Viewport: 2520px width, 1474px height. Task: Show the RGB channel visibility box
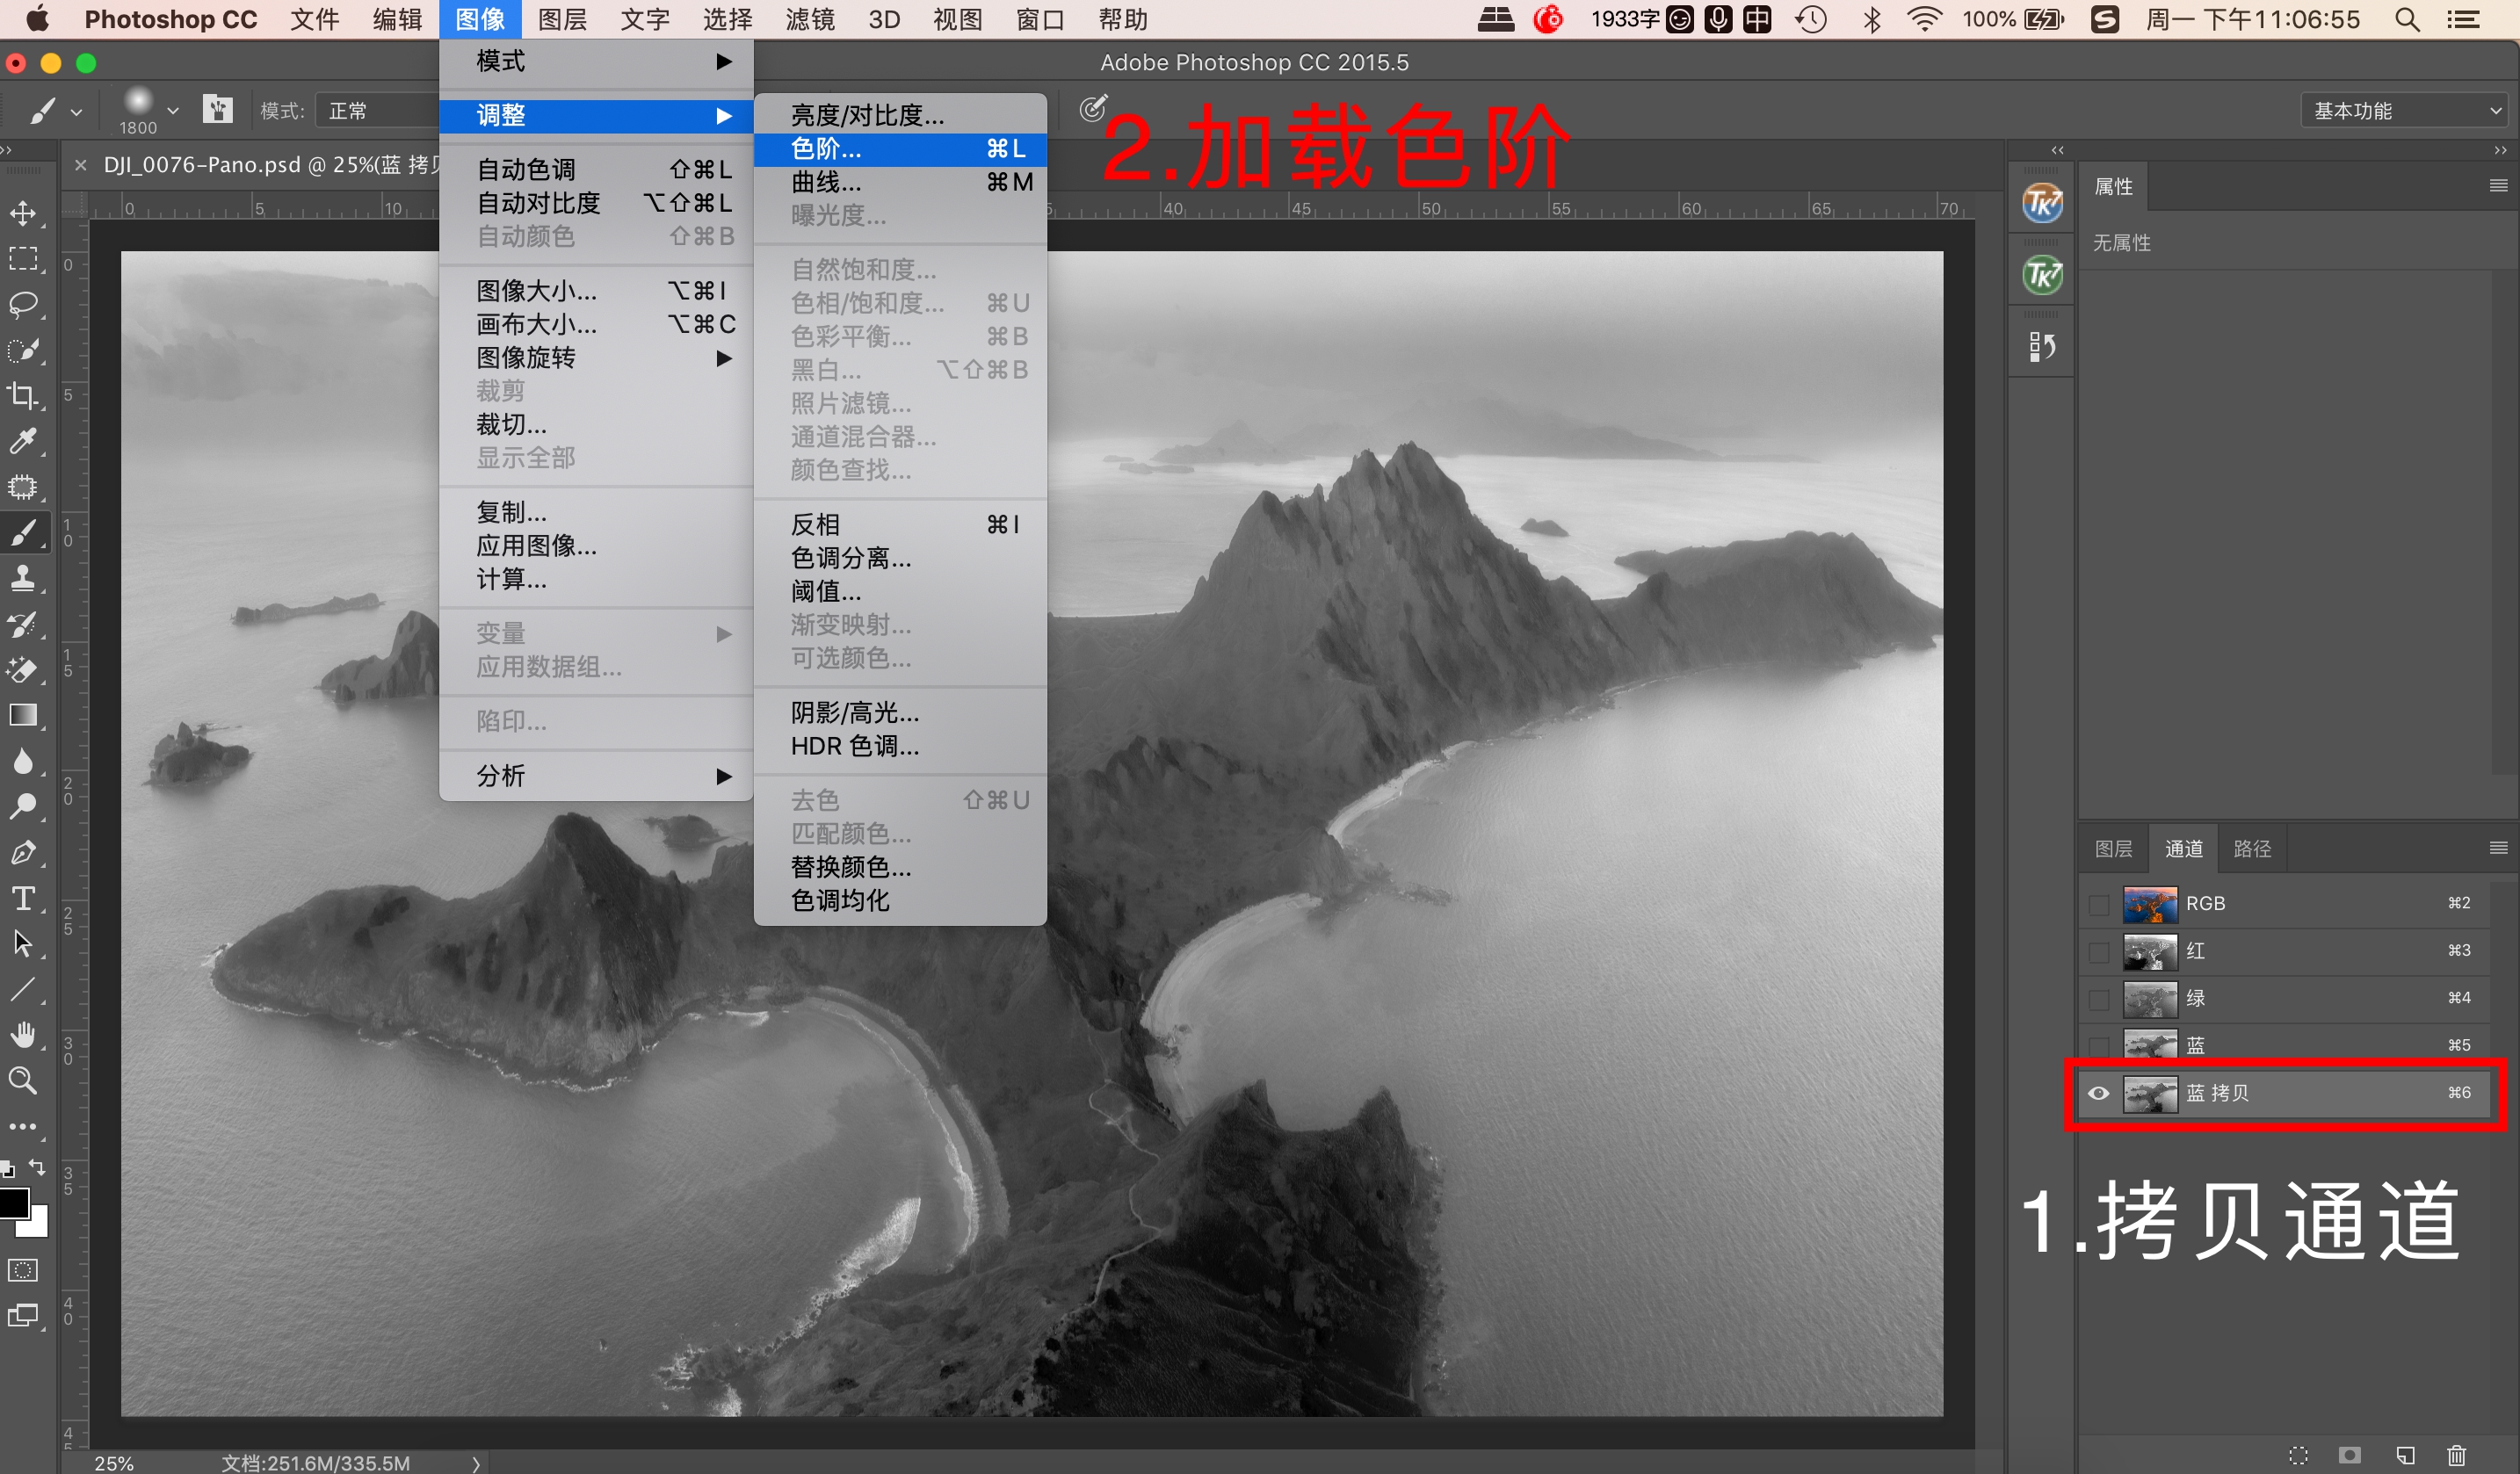[2098, 904]
